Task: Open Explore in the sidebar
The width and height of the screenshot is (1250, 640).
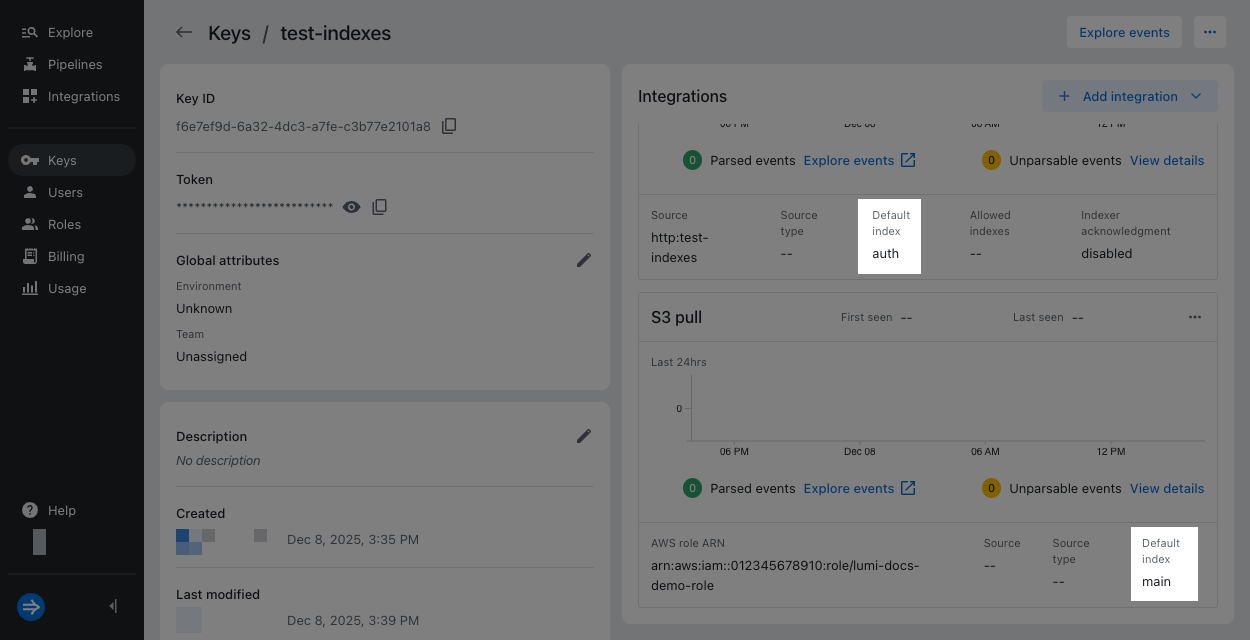Action: tap(70, 32)
